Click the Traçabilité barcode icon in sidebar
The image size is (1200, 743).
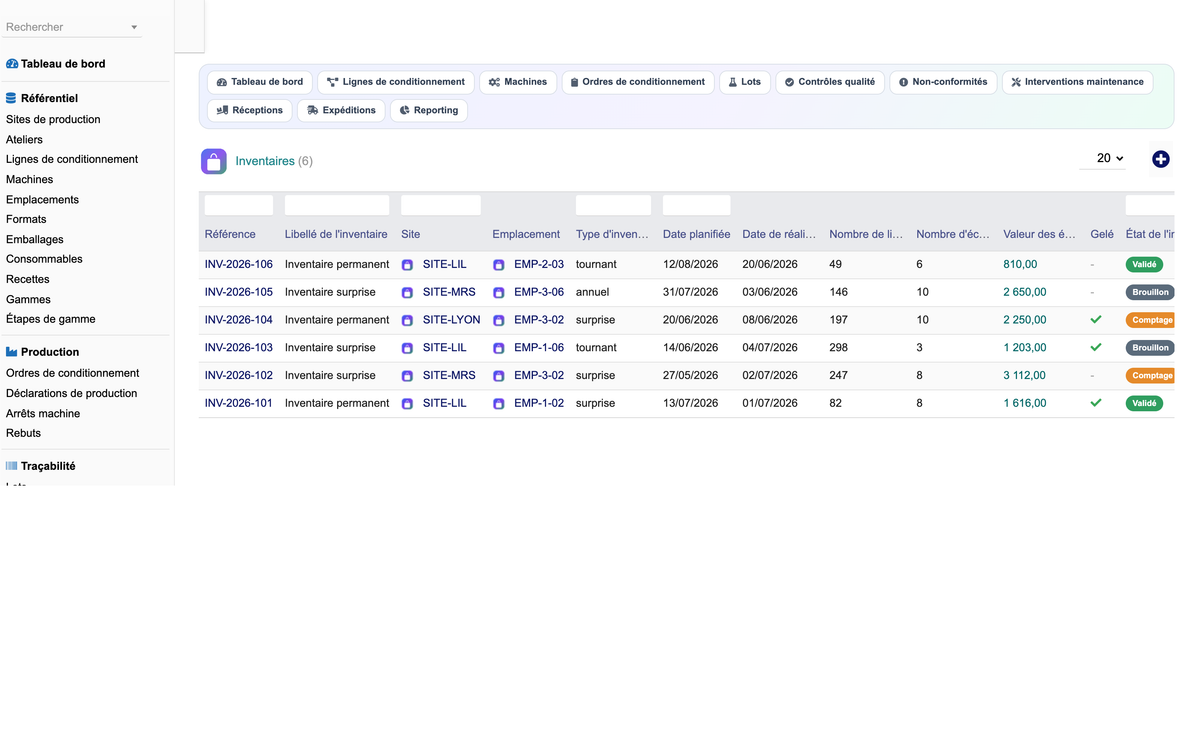12,466
